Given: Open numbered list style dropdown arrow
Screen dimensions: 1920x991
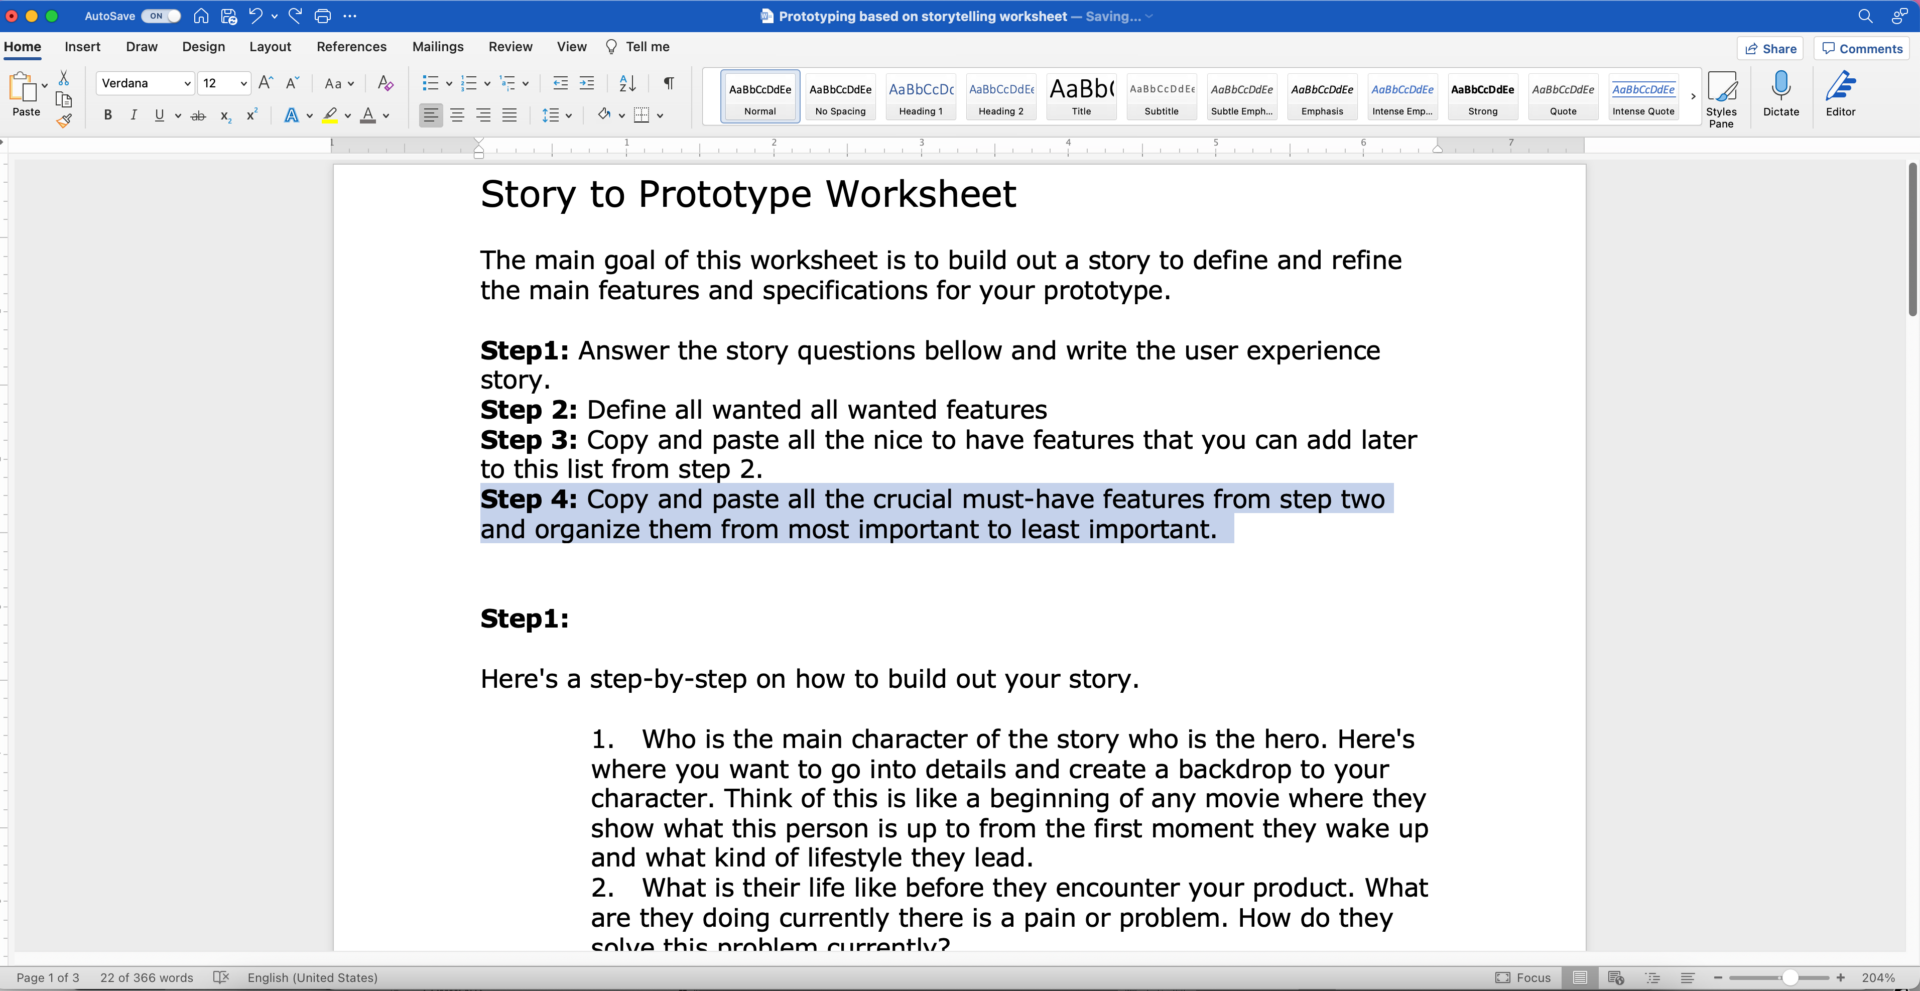Looking at the screenshot, I should pyautogui.click(x=487, y=84).
